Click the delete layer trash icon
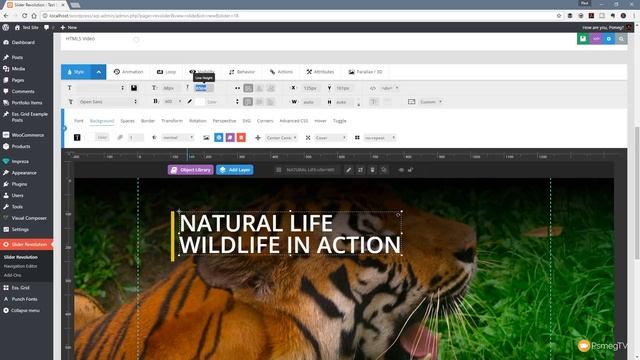This screenshot has height=360, width=640. (372, 170)
